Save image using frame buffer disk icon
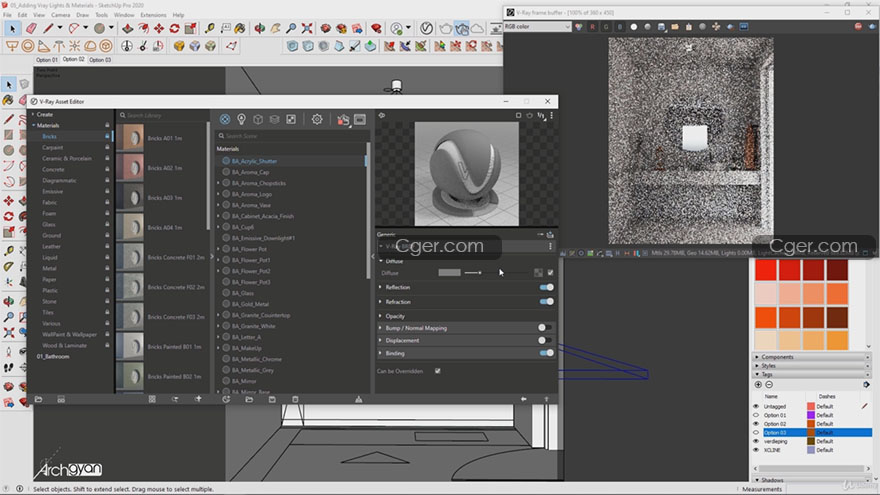Screen dimensions: 880x495 pos(661,26)
